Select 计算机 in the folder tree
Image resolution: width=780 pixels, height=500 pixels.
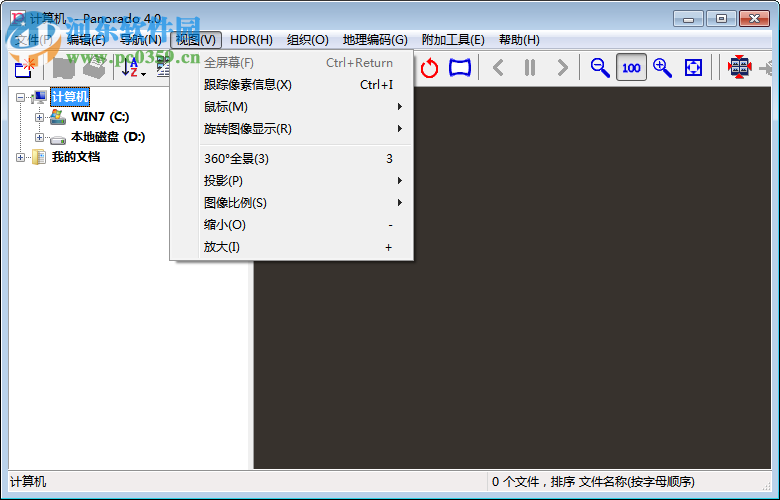[x=70, y=97]
